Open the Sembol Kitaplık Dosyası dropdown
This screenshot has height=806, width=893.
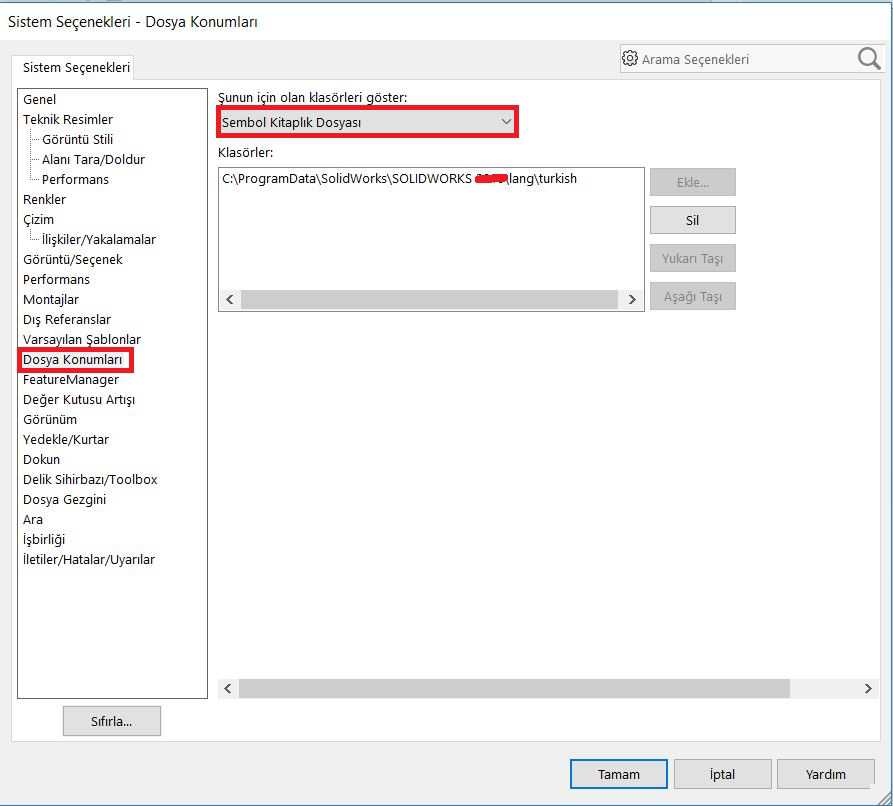pos(367,122)
